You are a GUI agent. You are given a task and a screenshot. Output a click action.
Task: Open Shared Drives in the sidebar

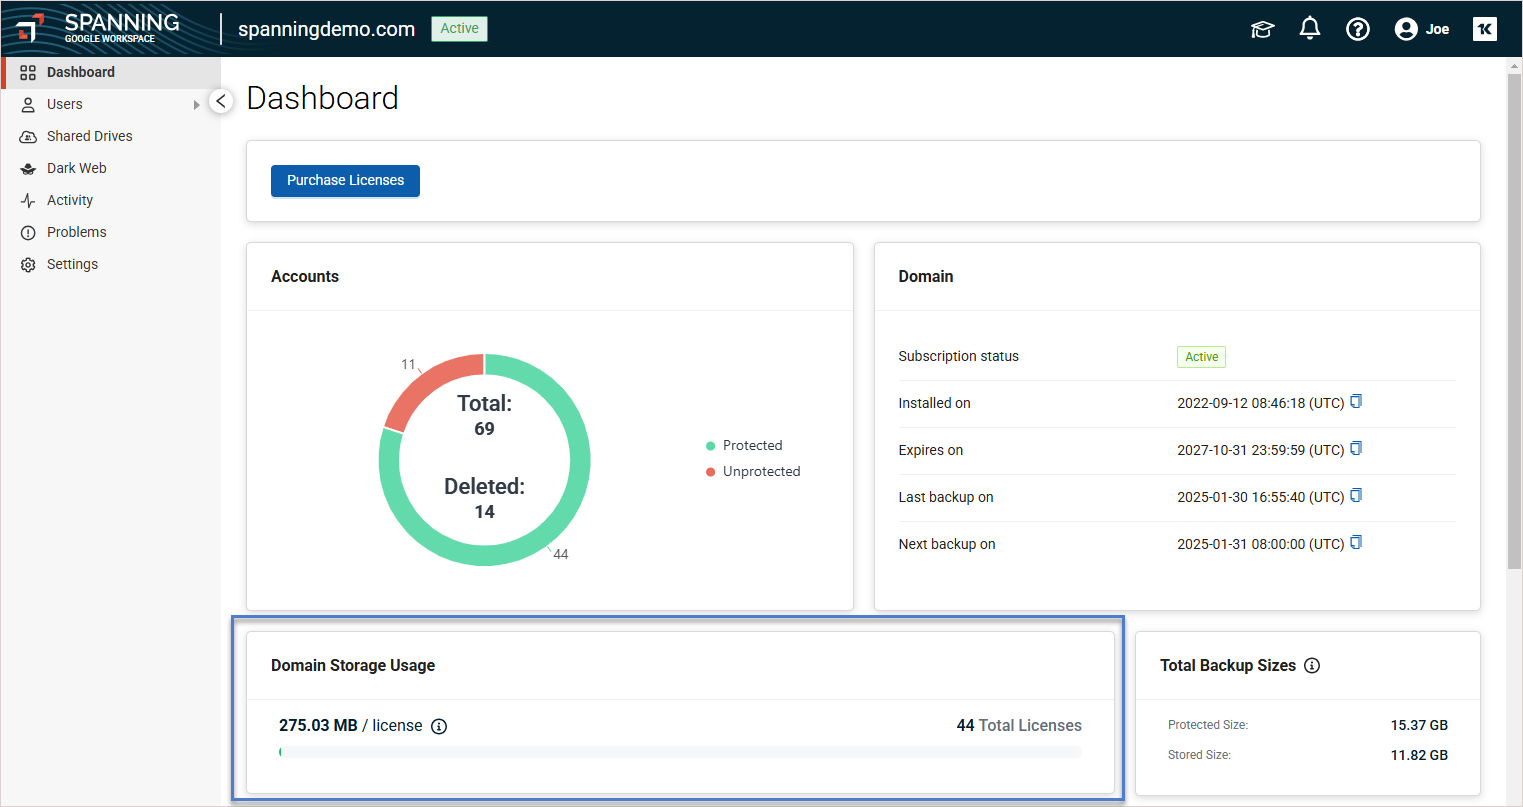pos(89,136)
